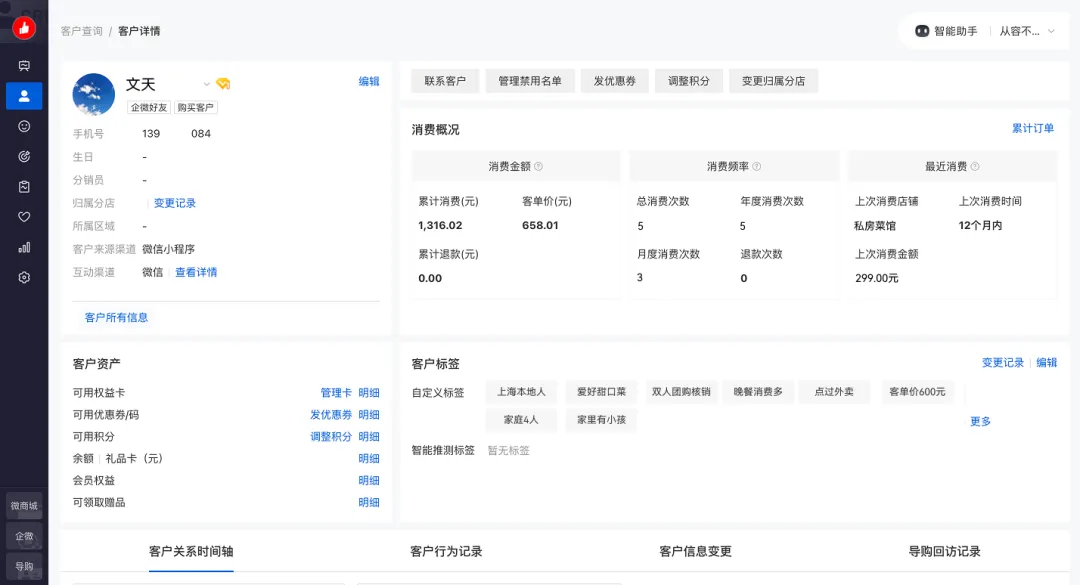
Task: Click the gold member badge next to 文天
Action: pyautogui.click(x=223, y=84)
